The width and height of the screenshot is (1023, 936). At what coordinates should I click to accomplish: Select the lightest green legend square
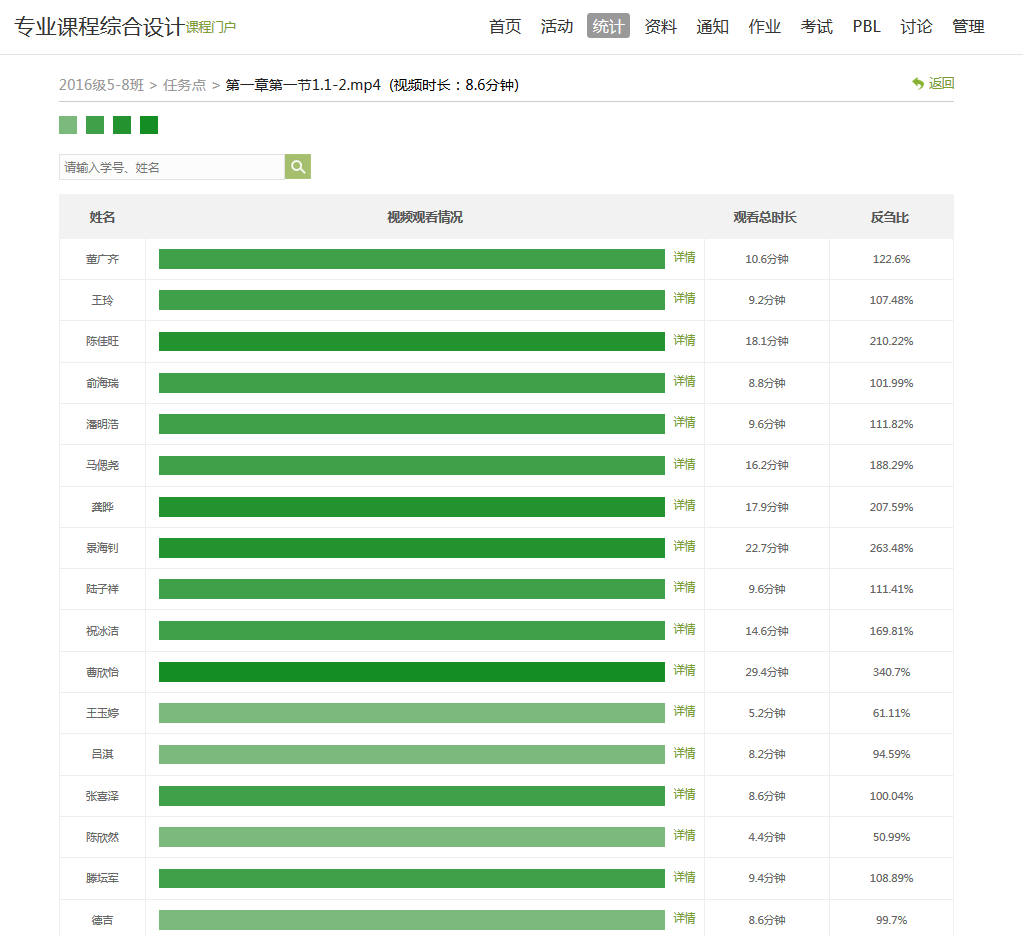click(68, 125)
